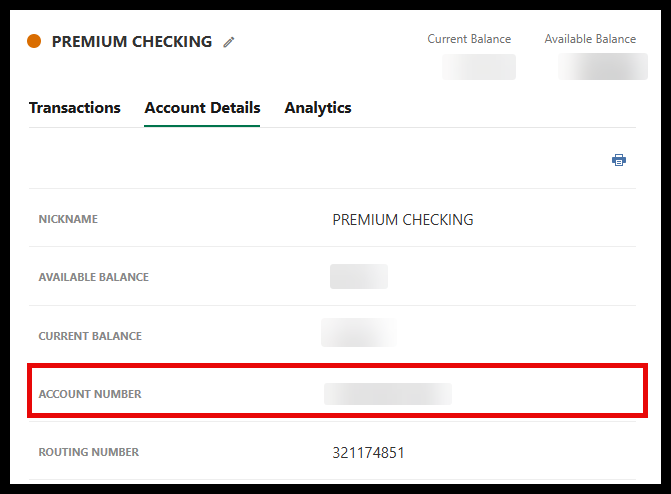
Task: Click the hidden amount under header Available Balance
Action: (603, 67)
